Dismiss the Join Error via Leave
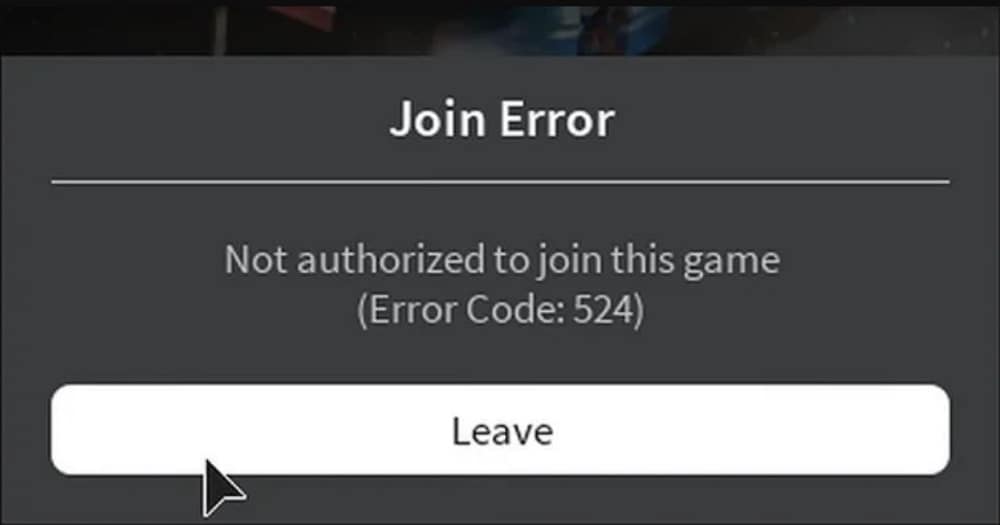The image size is (1000, 525). (x=500, y=430)
